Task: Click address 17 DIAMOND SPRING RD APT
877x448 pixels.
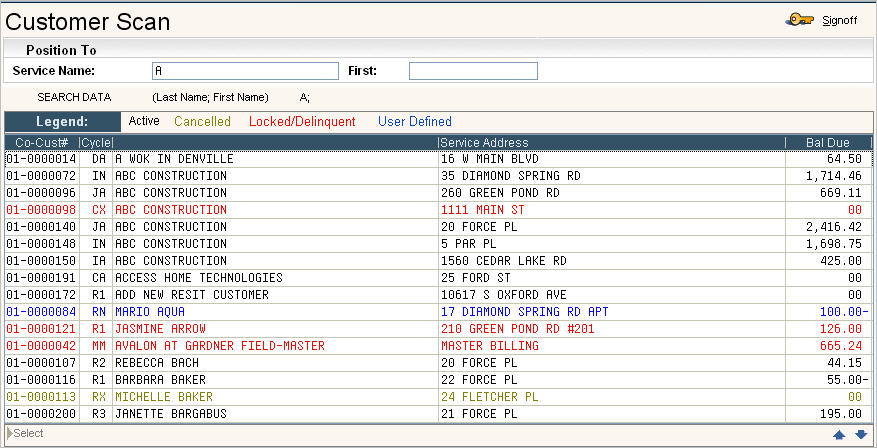Action: [525, 312]
